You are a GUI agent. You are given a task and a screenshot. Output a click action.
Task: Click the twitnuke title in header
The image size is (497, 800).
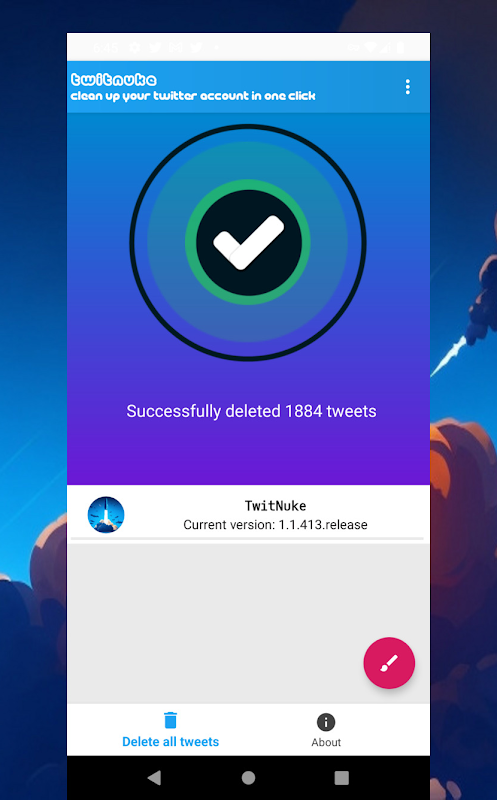click(x=114, y=80)
